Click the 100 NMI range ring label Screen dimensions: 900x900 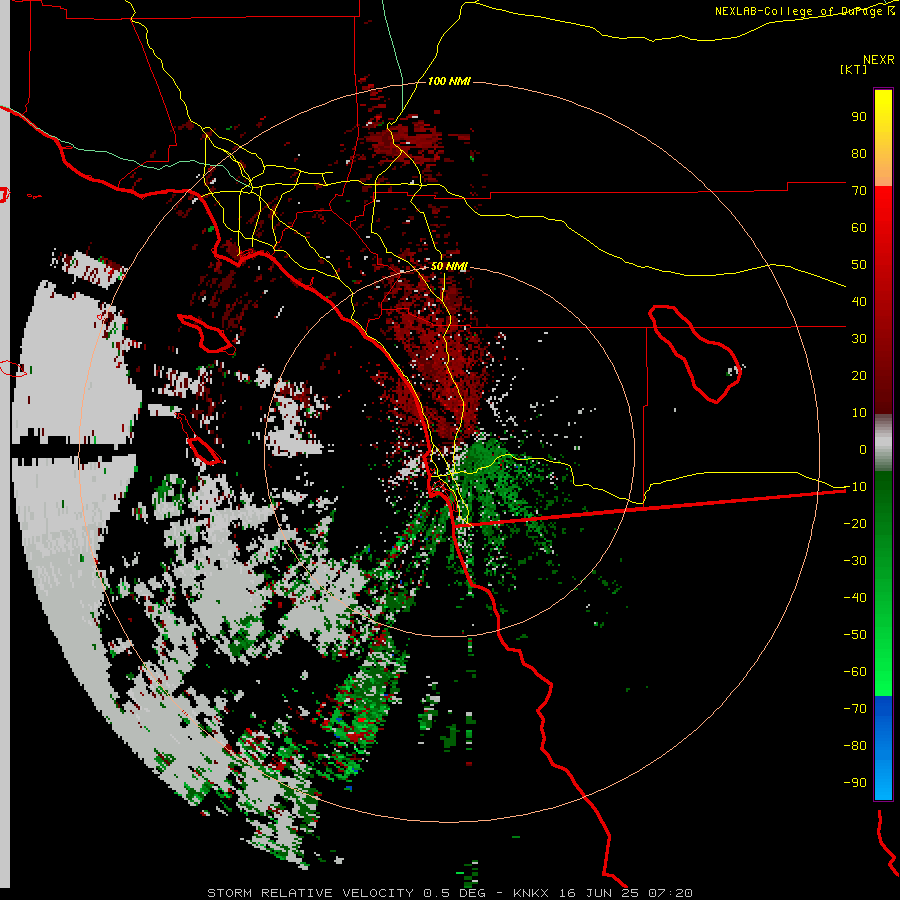click(x=449, y=82)
